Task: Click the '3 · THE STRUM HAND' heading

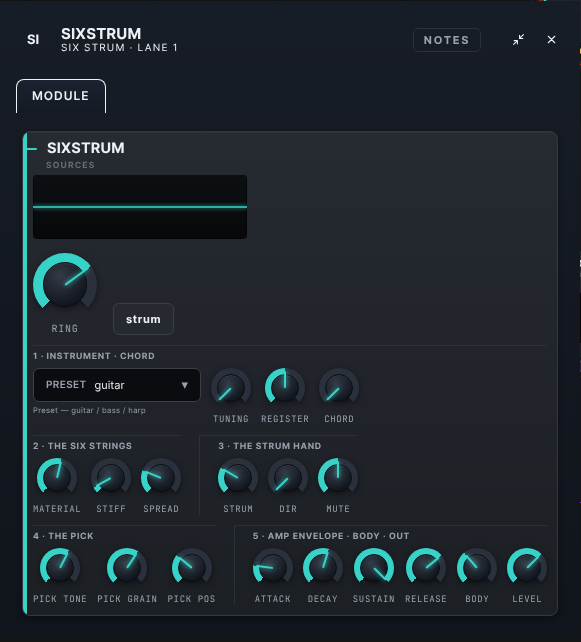Action: coord(270,446)
